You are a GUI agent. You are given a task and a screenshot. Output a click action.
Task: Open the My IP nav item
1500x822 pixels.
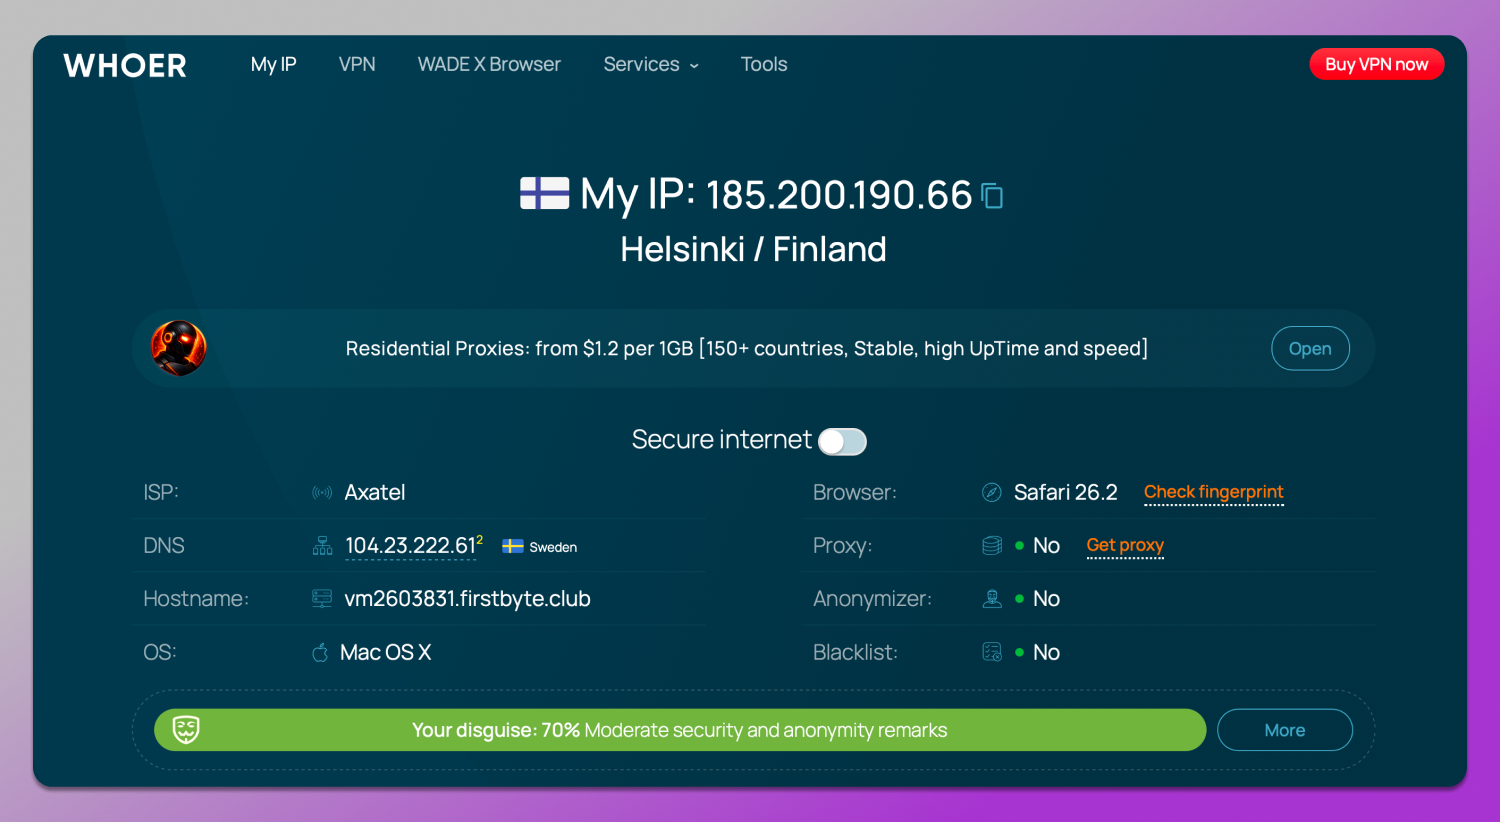(x=273, y=65)
